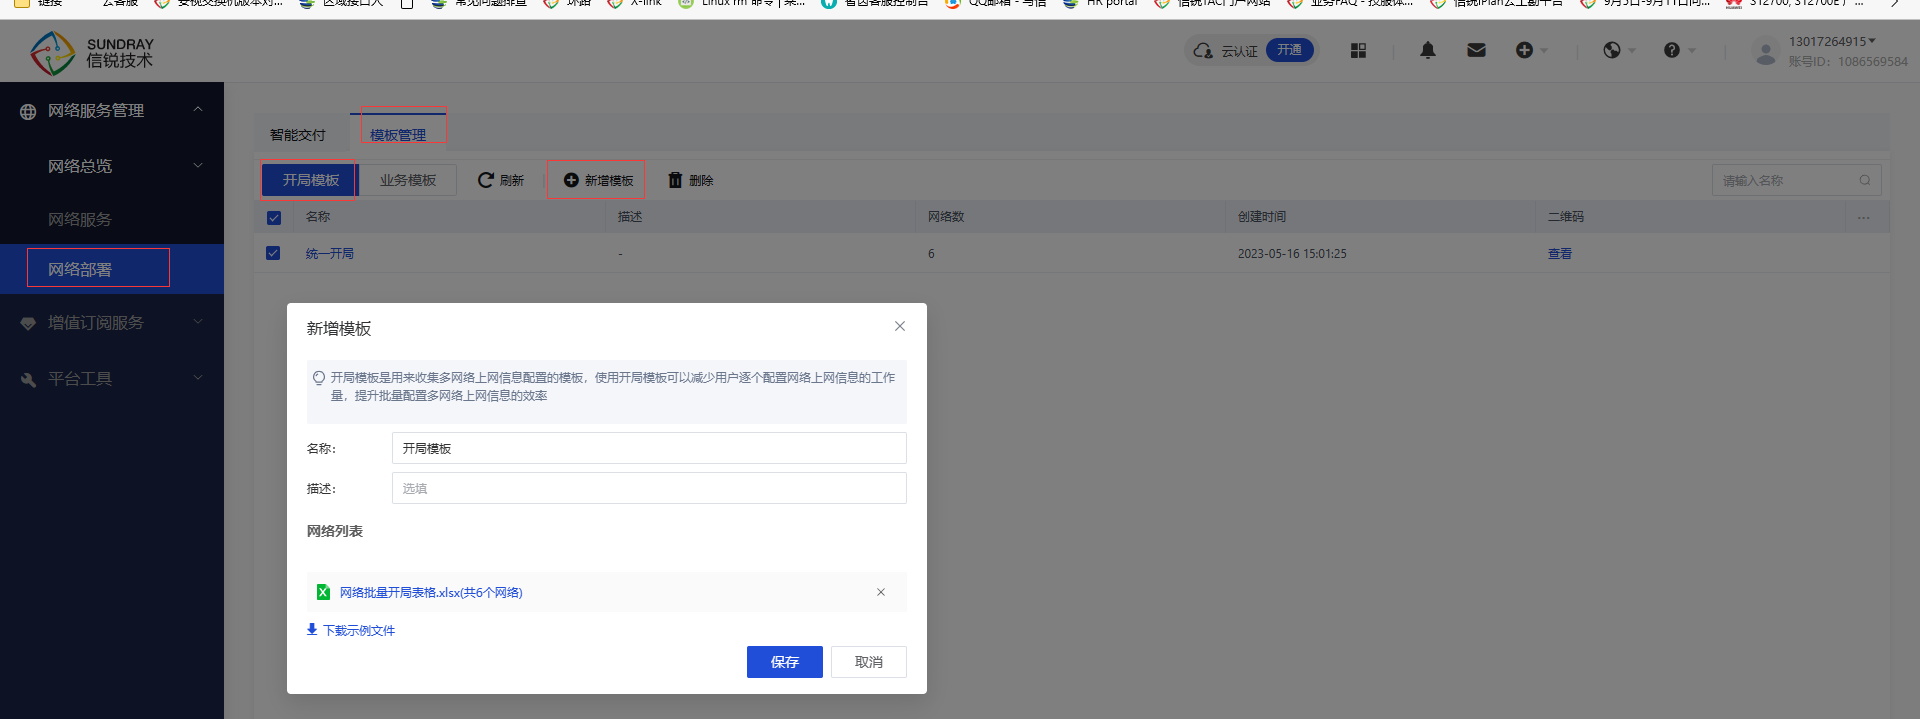Uncheck the 统一开局 row checkbox
Image resolution: width=1920 pixels, height=719 pixels.
point(273,253)
